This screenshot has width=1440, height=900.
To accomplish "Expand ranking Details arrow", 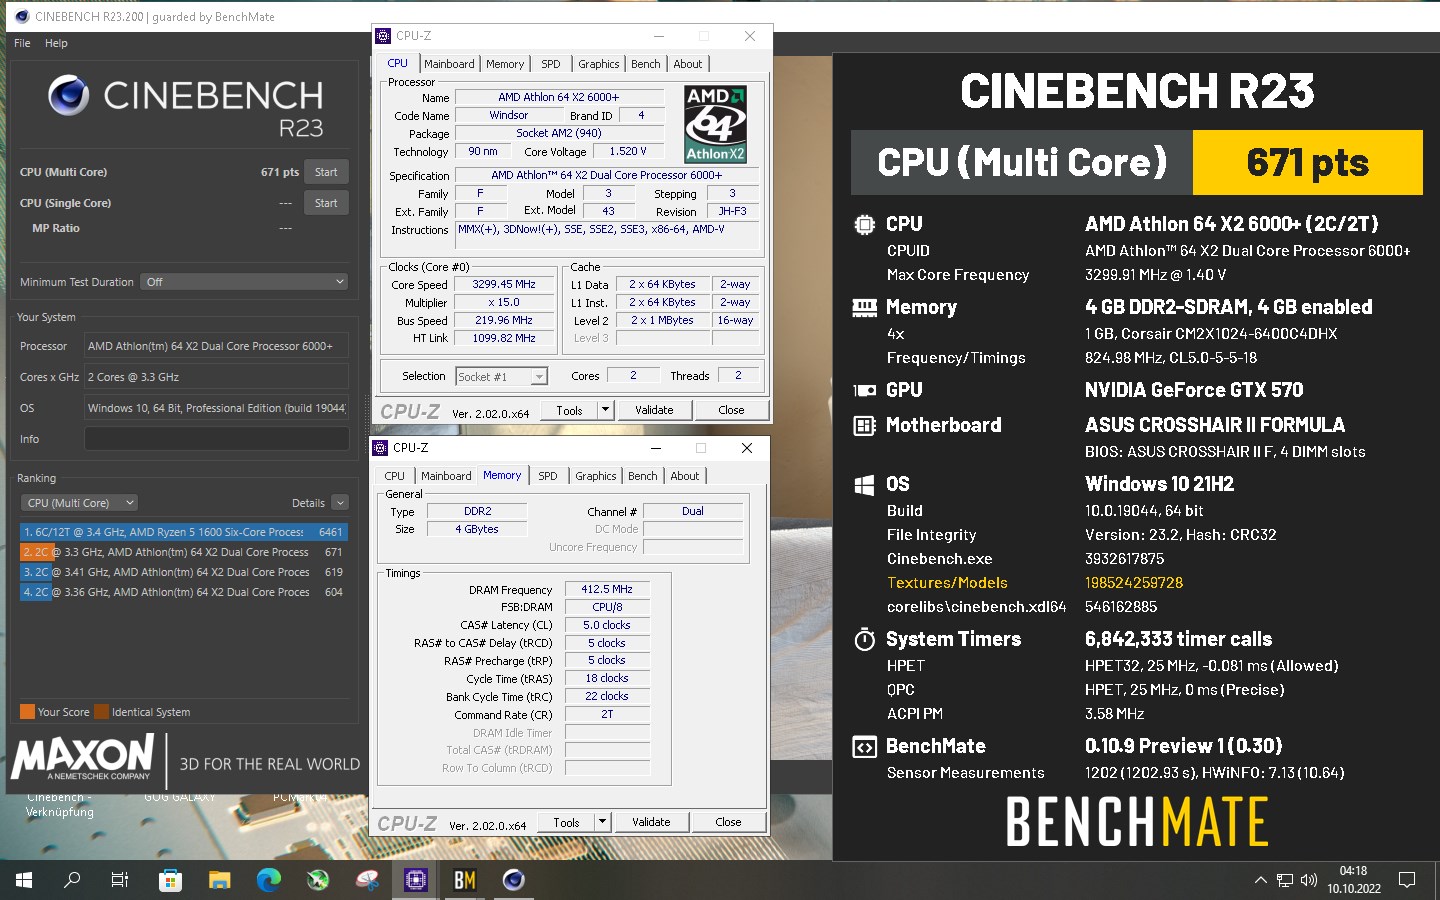I will coord(340,503).
